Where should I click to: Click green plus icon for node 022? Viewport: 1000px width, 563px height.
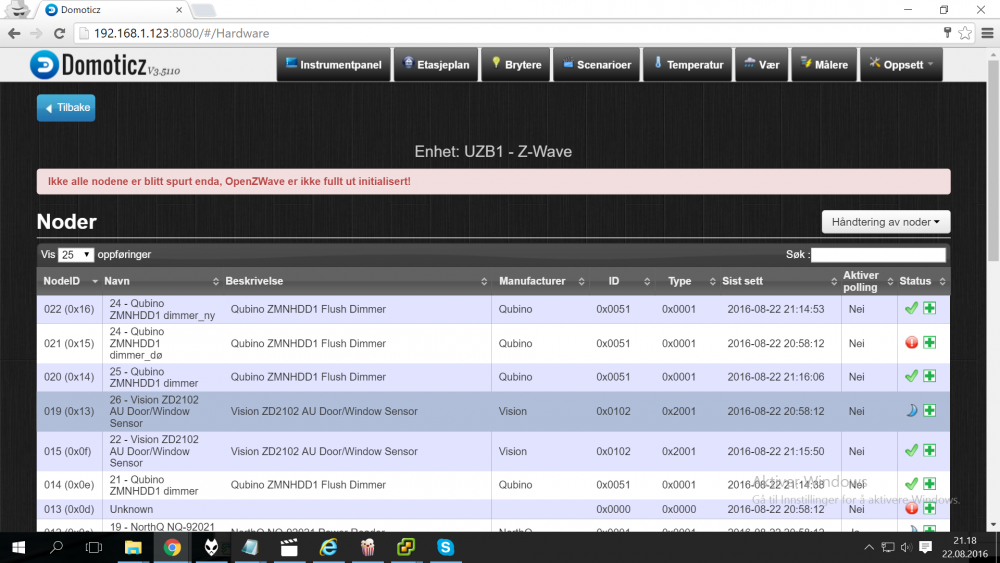coord(929,309)
